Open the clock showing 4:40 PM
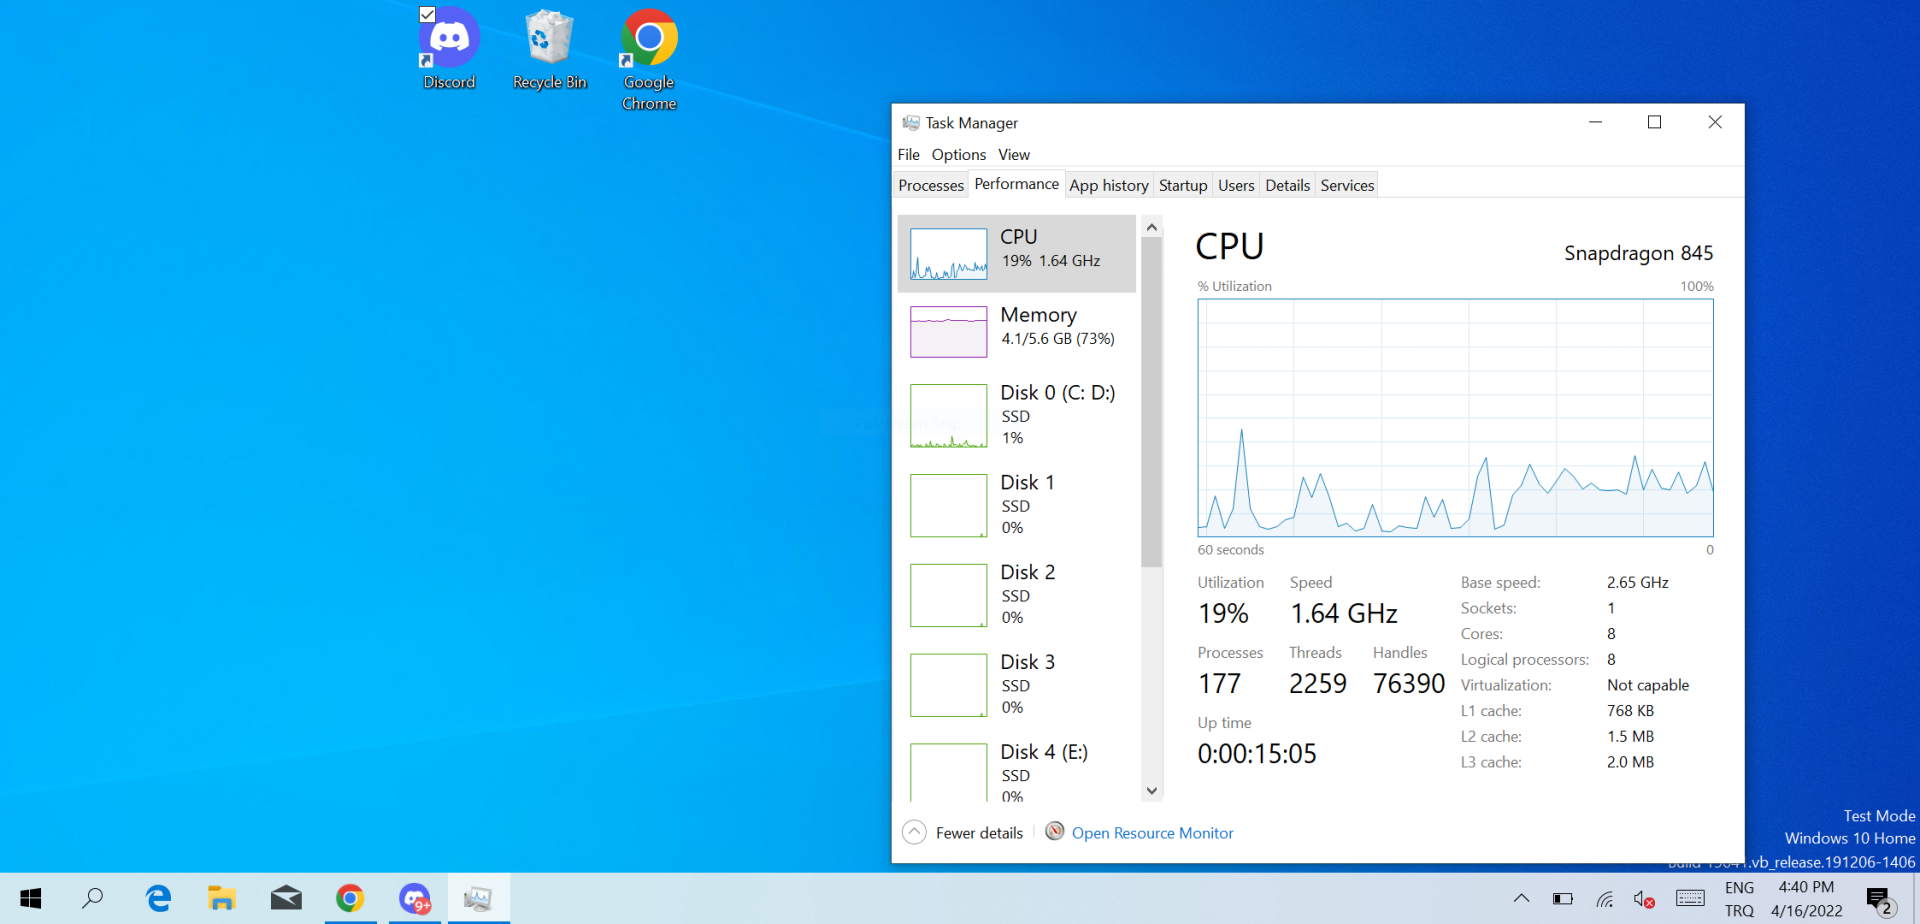 [x=1806, y=898]
